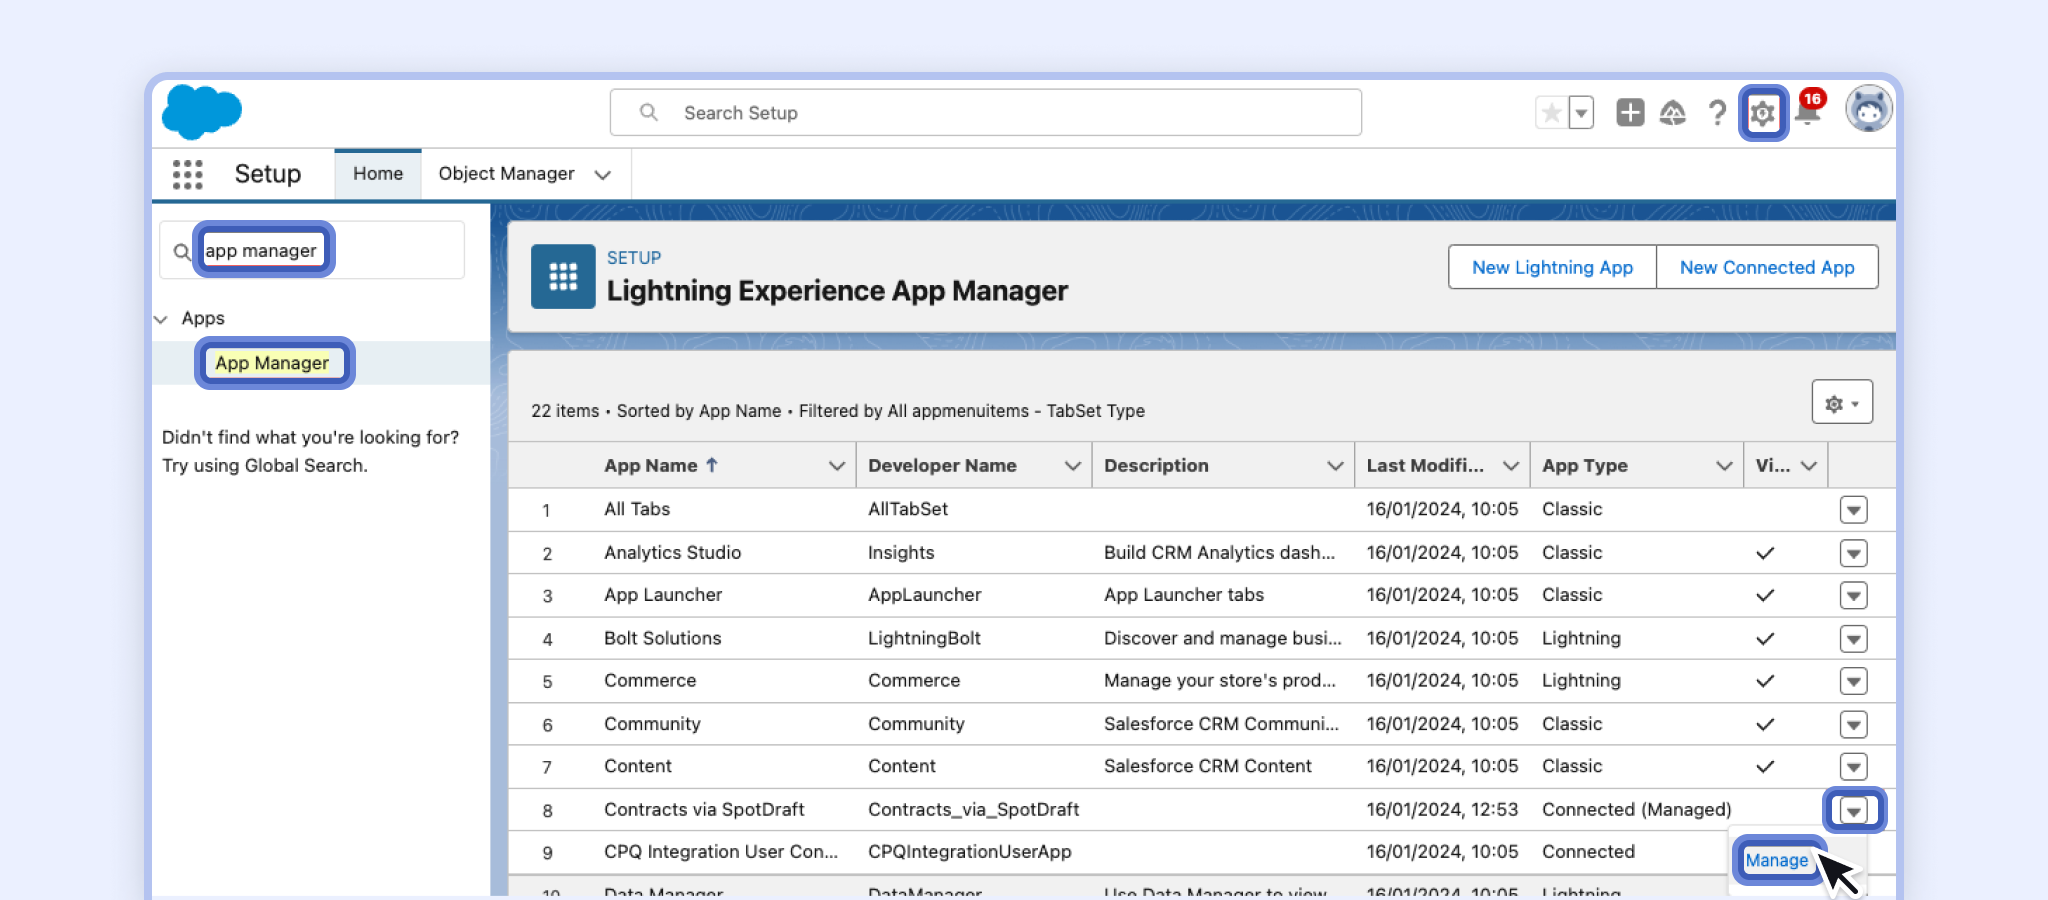Open the row actions menu for Commerce
The image size is (2048, 900).
1854,681
